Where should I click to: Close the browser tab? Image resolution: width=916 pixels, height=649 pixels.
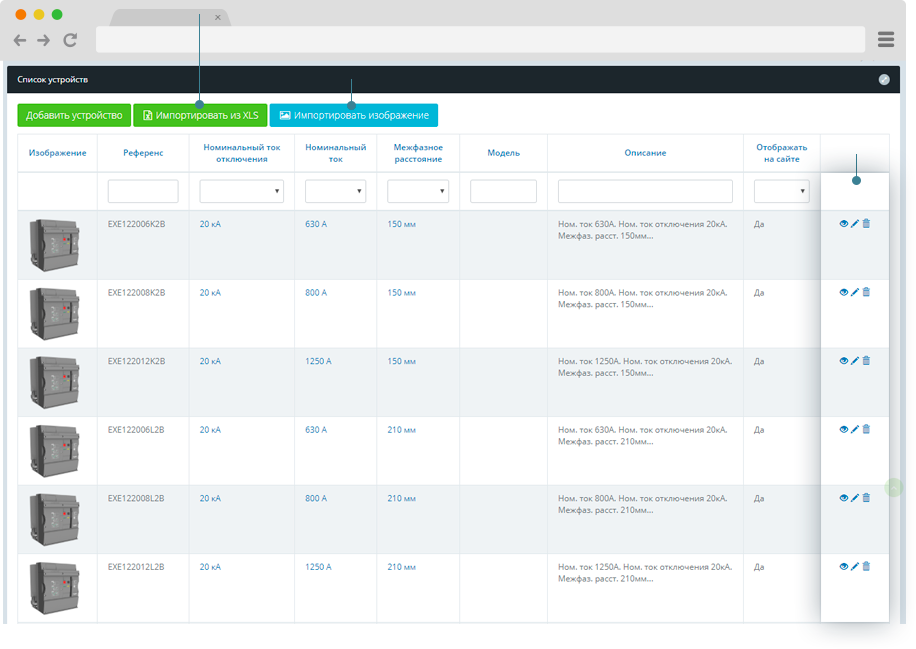click(x=218, y=18)
